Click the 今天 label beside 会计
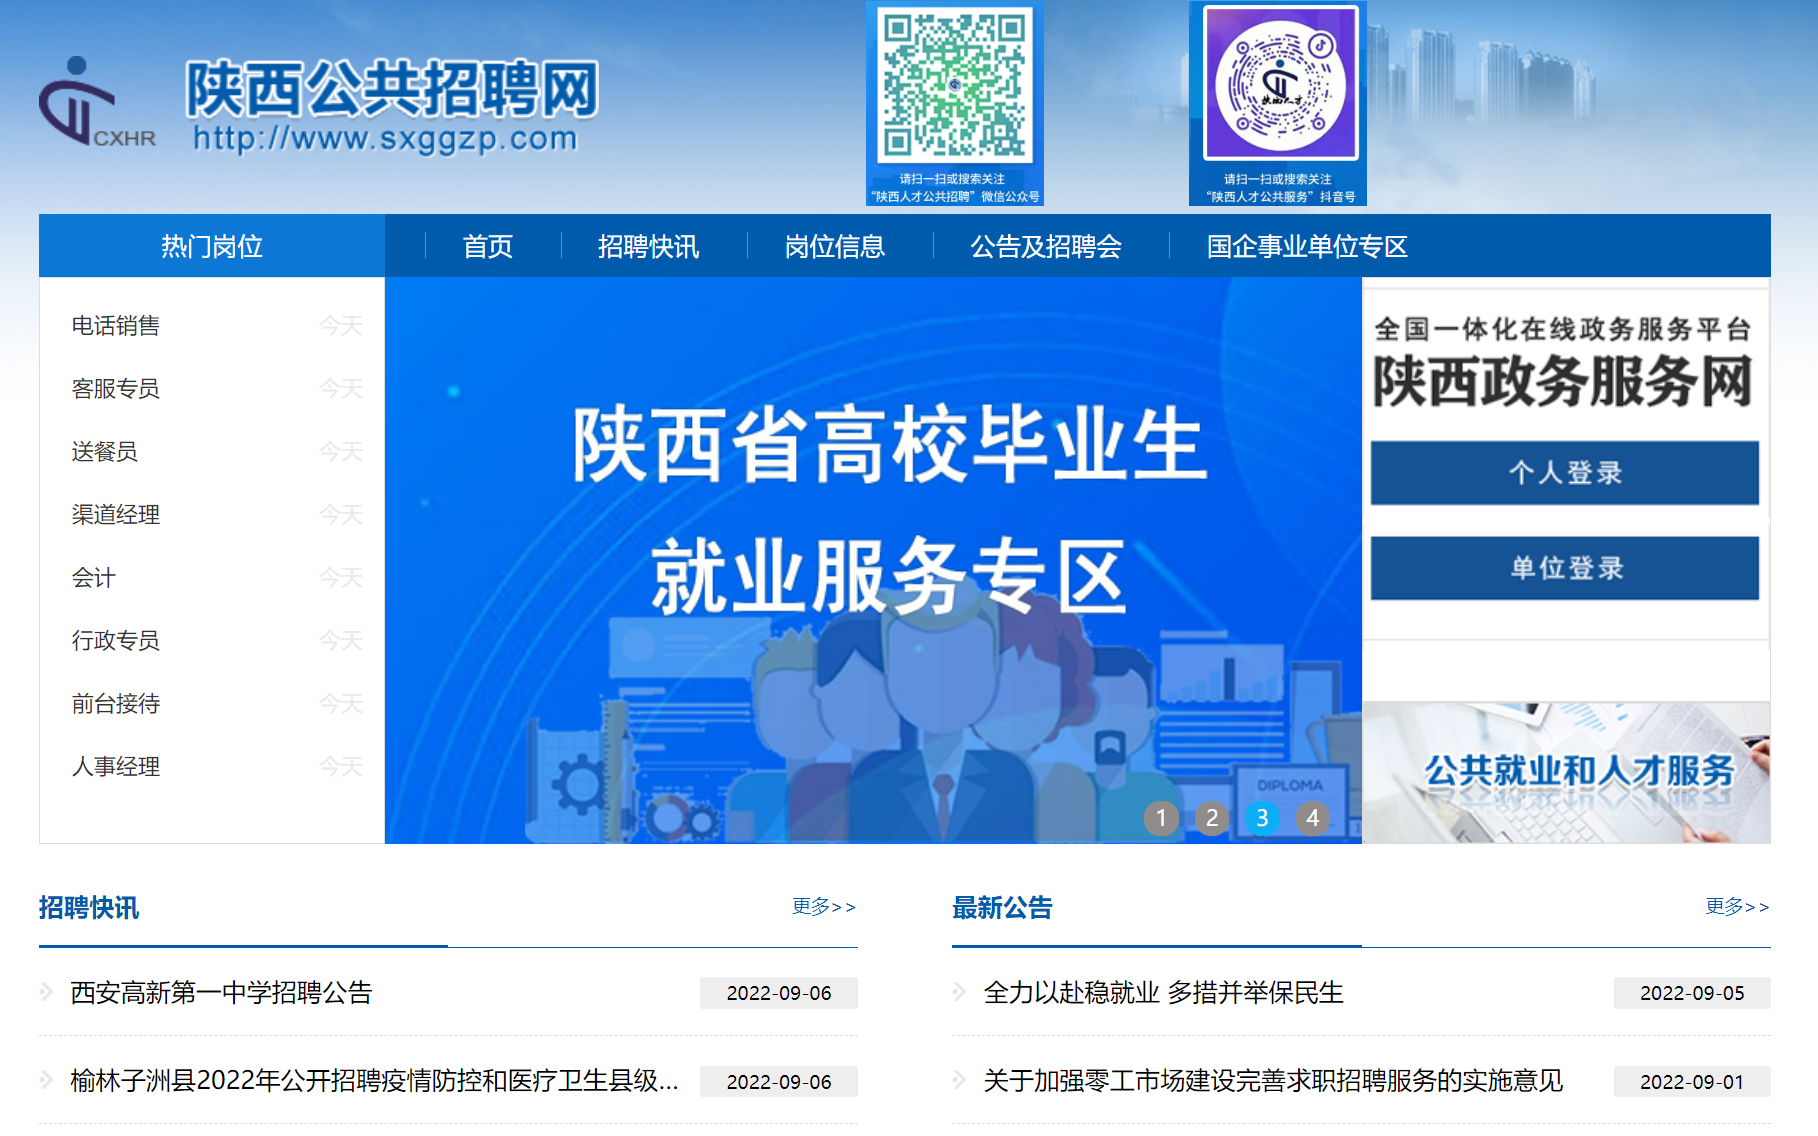The image size is (1818, 1136). 341,578
